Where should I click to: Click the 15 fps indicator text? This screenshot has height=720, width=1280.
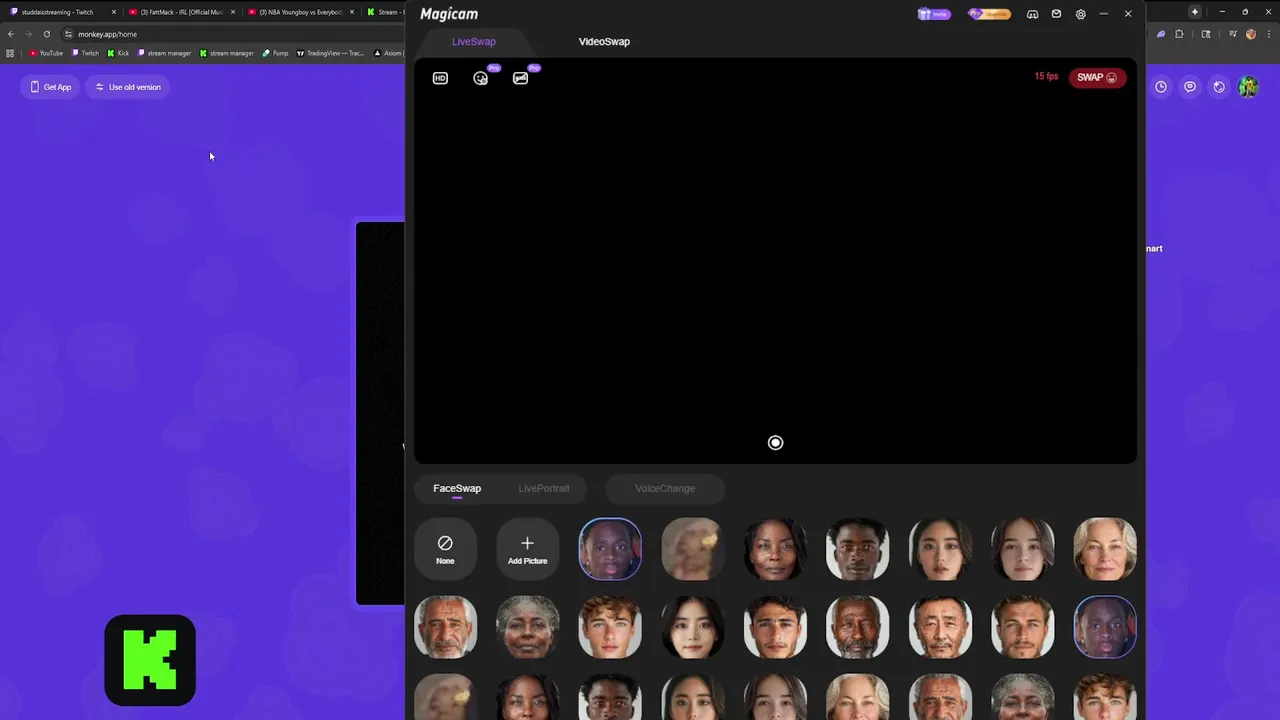1046,77
